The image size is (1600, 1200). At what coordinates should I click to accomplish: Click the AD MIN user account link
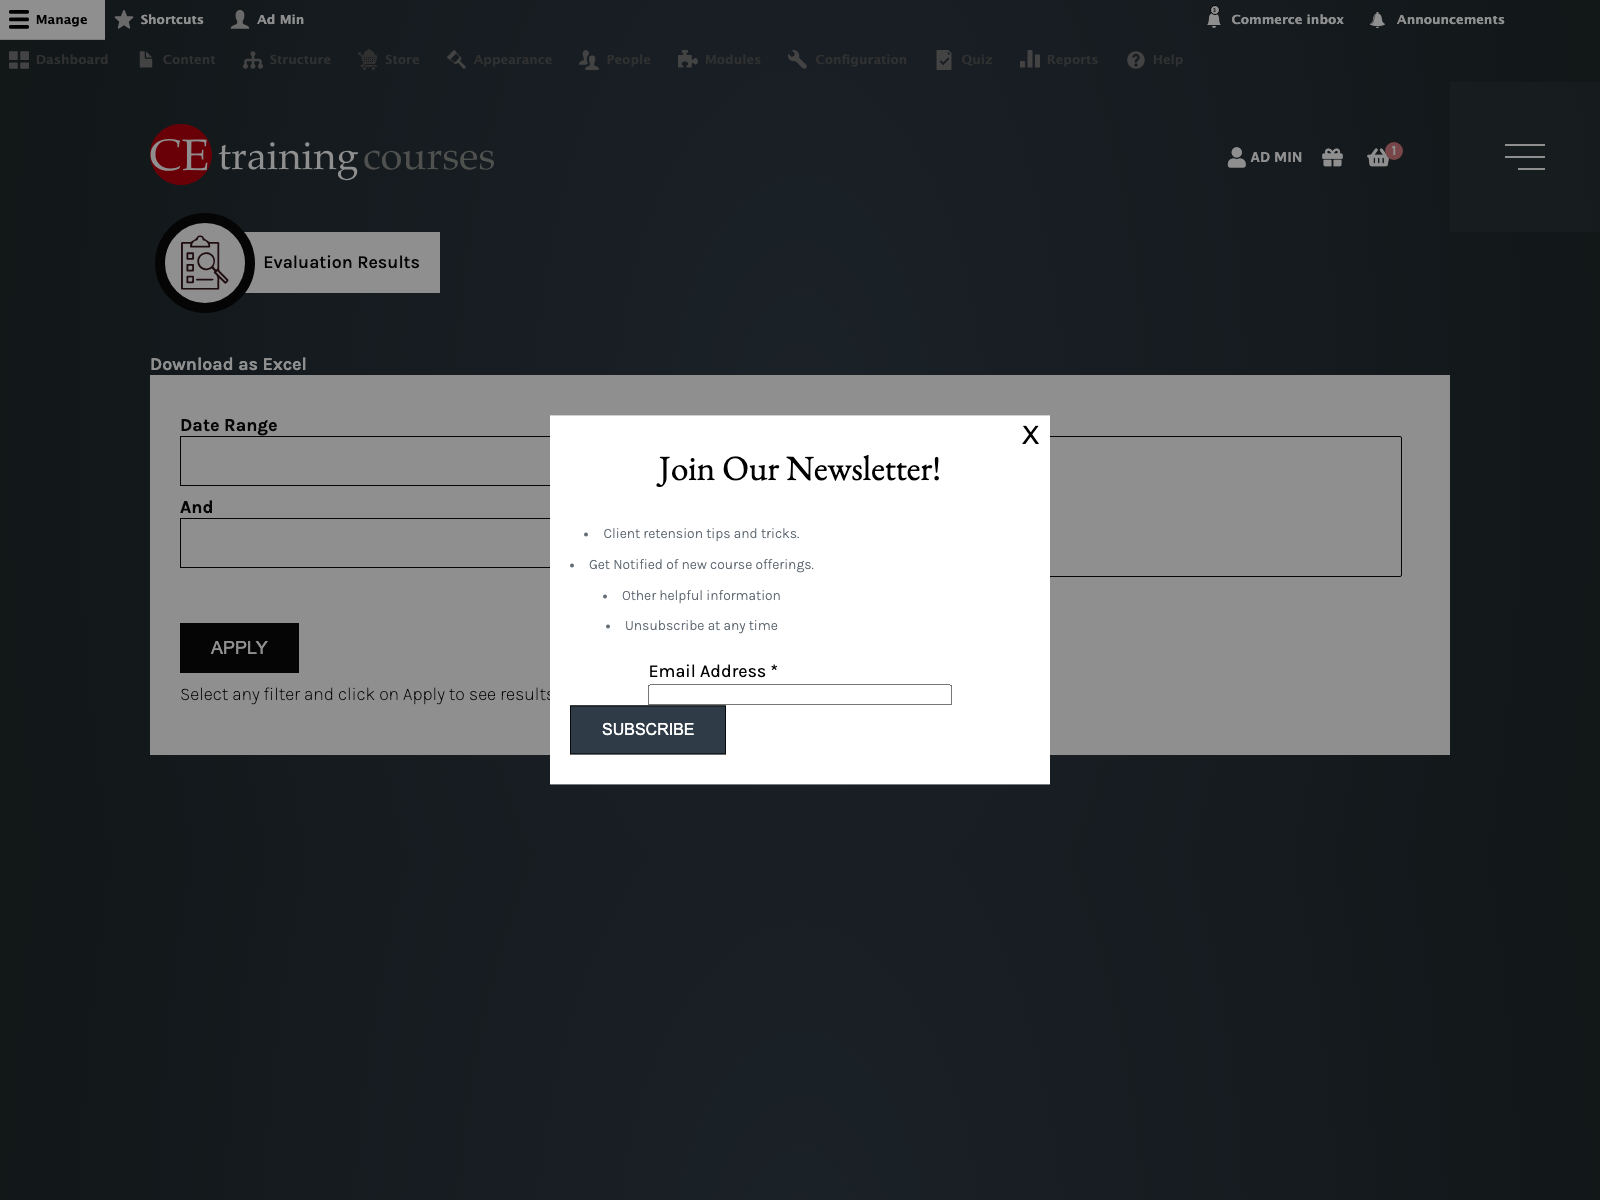click(1265, 157)
